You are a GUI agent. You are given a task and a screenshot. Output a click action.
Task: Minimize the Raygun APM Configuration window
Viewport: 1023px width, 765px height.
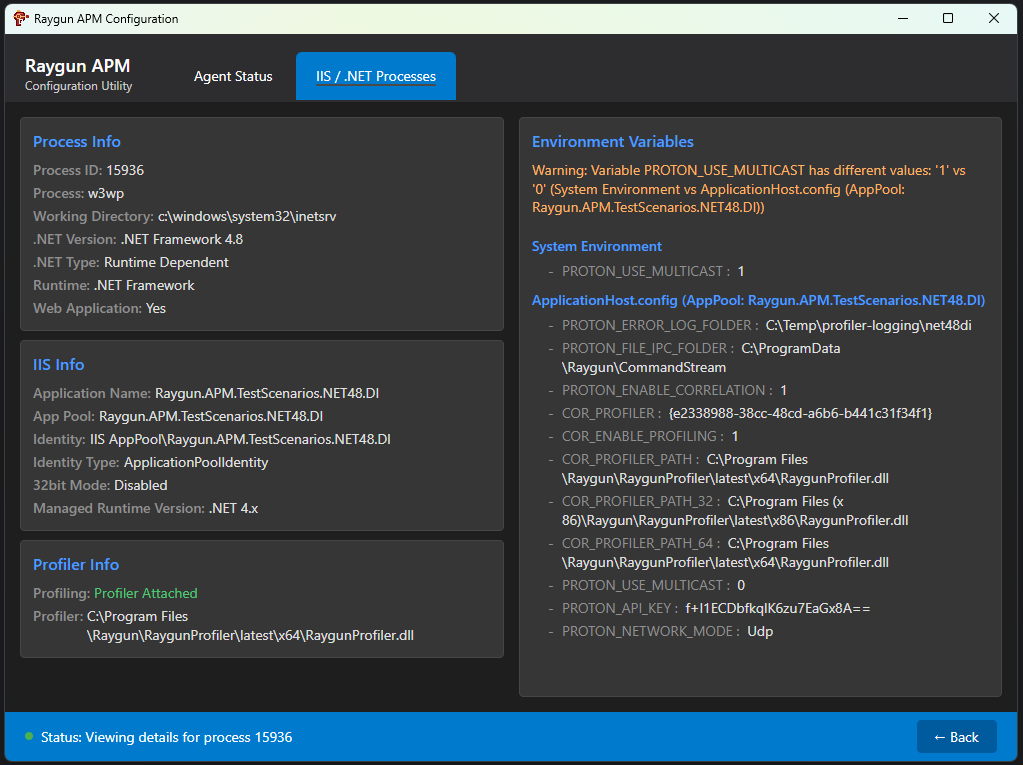point(903,18)
